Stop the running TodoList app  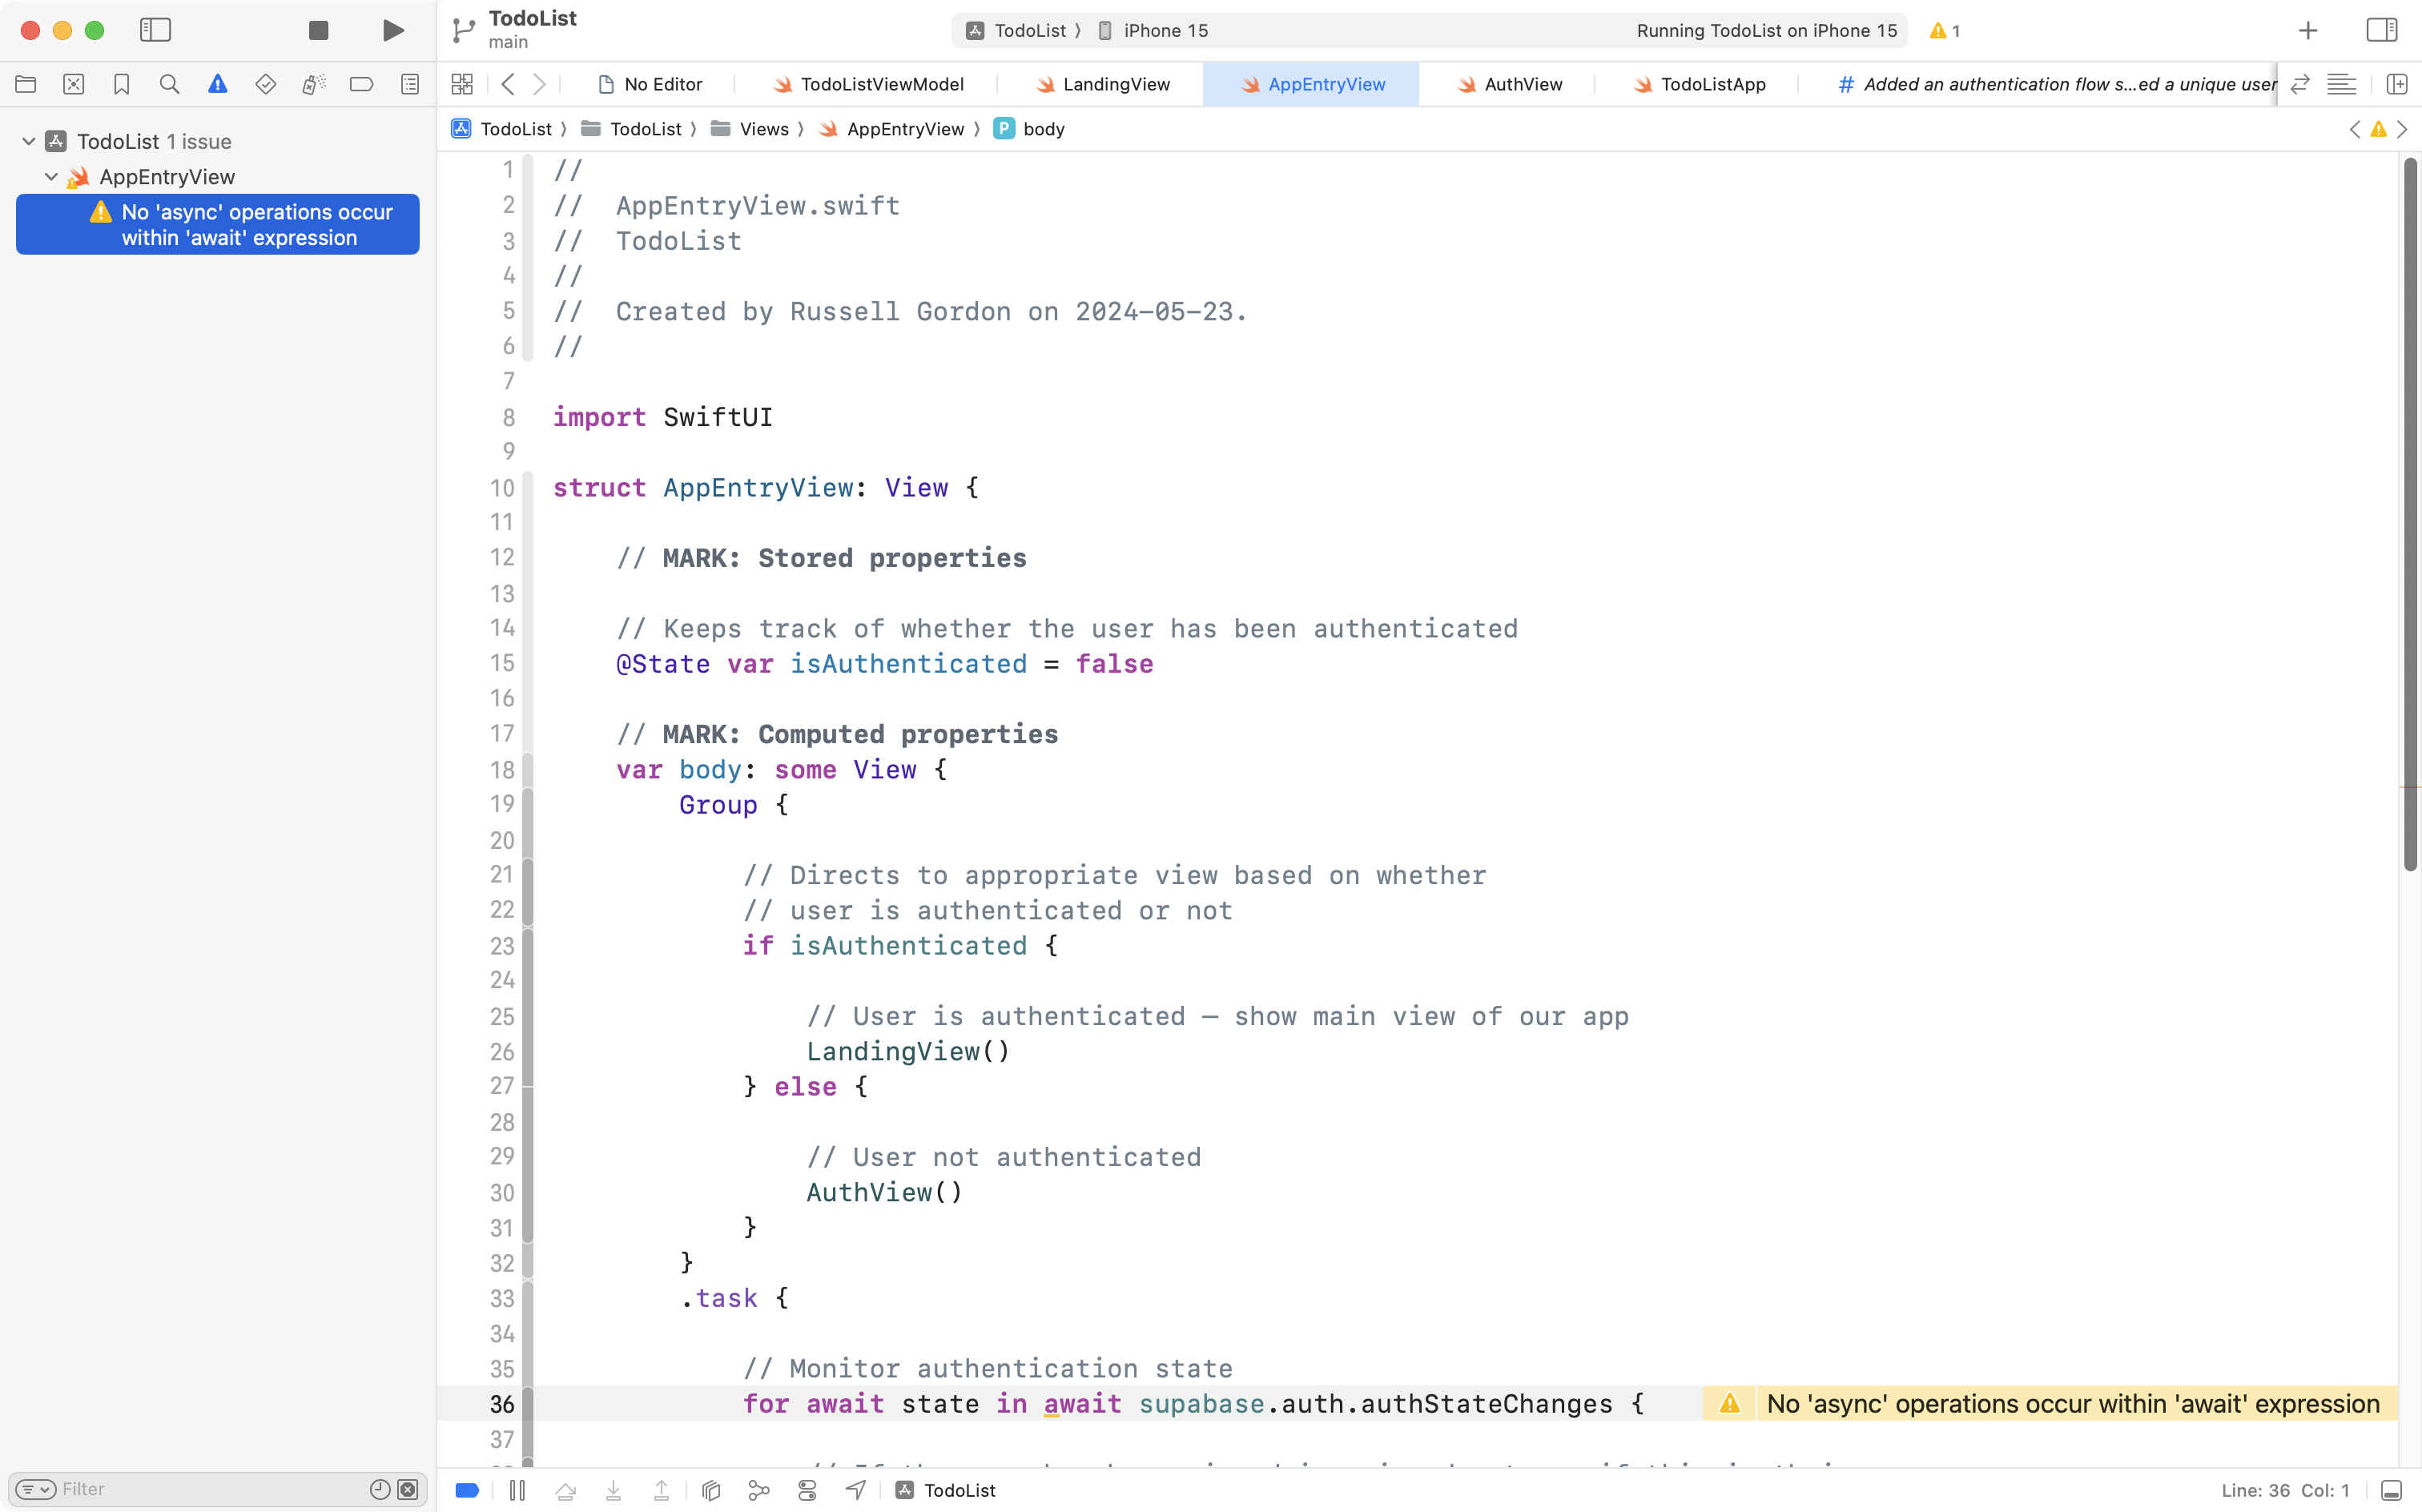[x=318, y=30]
